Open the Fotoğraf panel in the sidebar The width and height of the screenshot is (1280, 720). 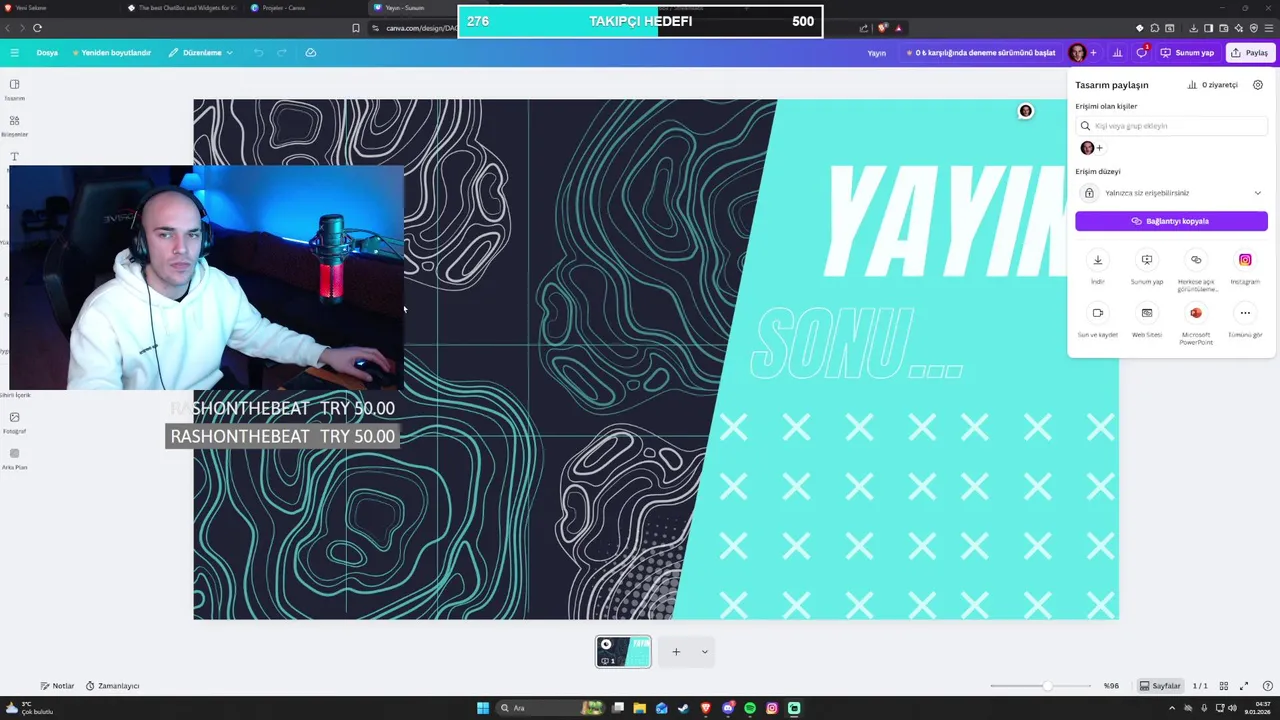point(14,423)
